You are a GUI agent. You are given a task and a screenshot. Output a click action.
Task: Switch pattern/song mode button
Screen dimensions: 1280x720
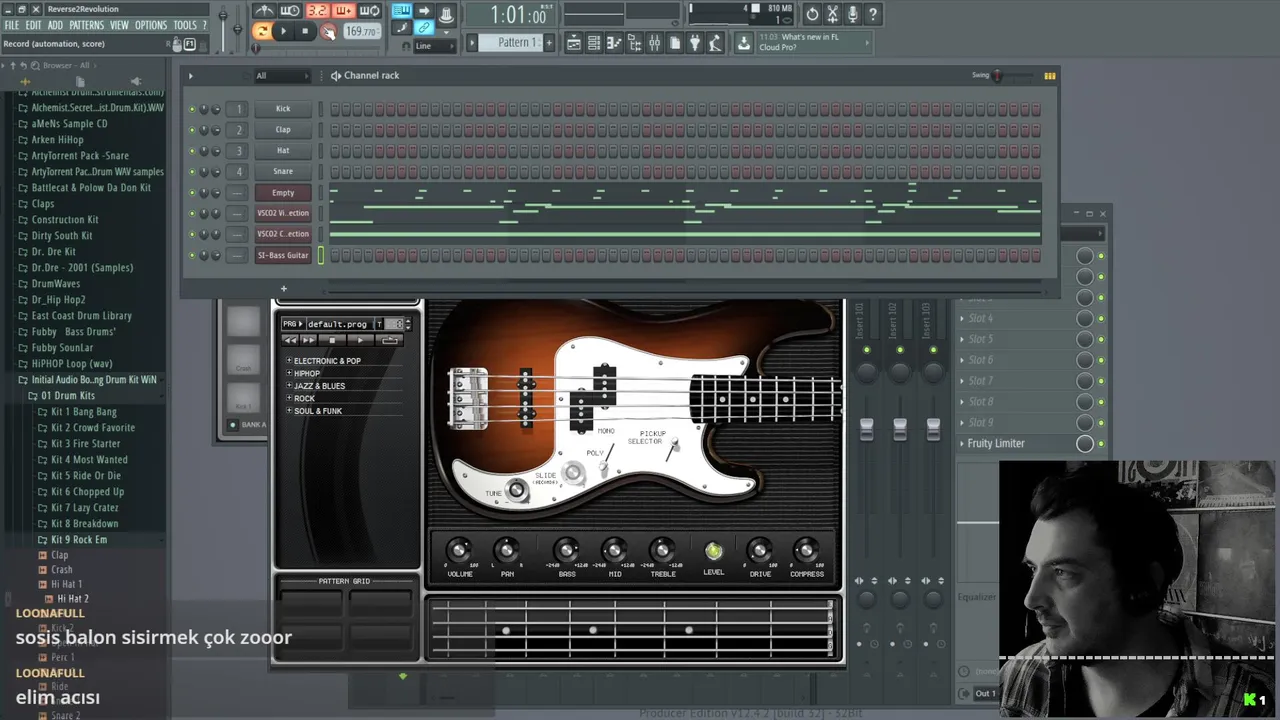point(261,31)
